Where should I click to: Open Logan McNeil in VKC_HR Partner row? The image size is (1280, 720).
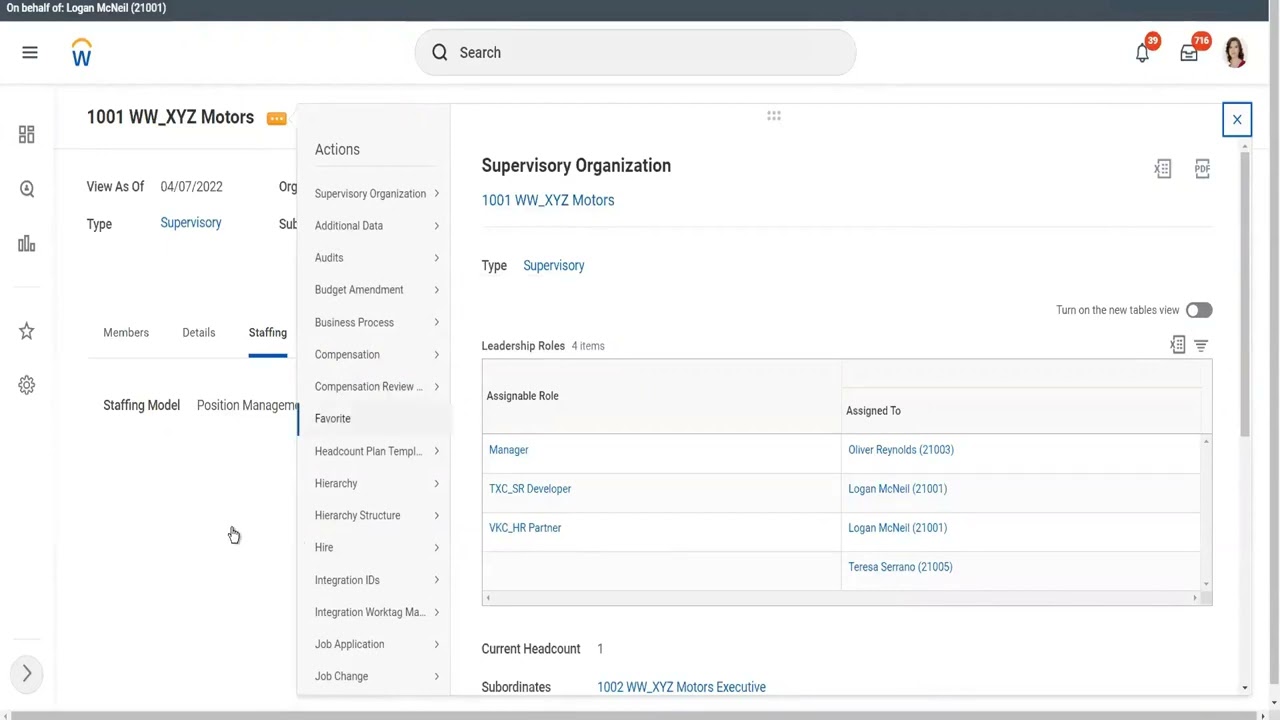click(x=898, y=528)
